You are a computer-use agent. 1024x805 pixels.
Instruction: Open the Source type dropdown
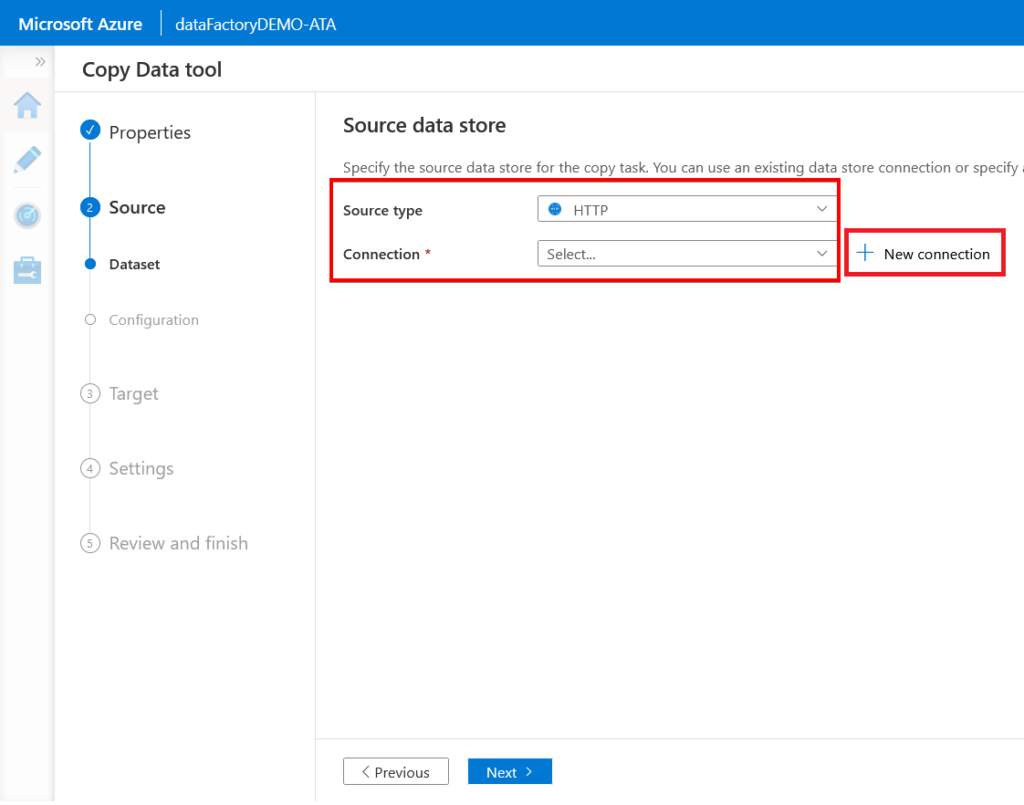coord(686,208)
